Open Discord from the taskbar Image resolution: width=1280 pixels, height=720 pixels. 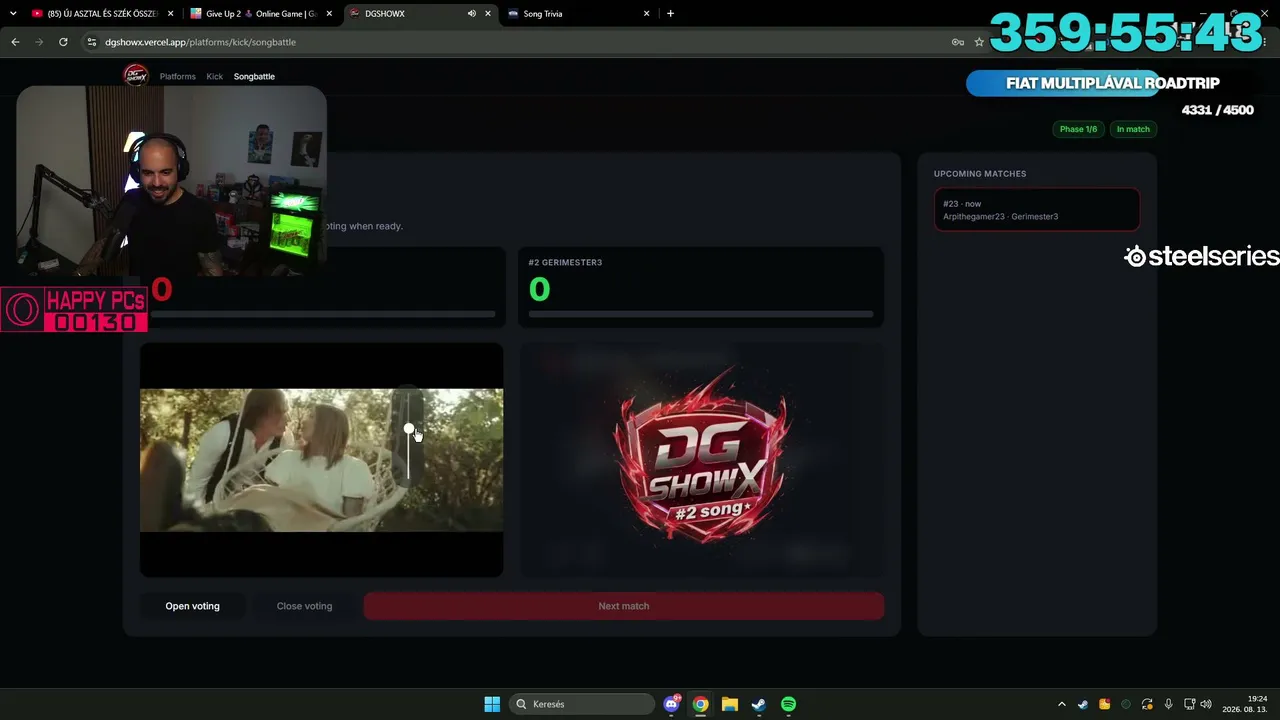pyautogui.click(x=672, y=704)
